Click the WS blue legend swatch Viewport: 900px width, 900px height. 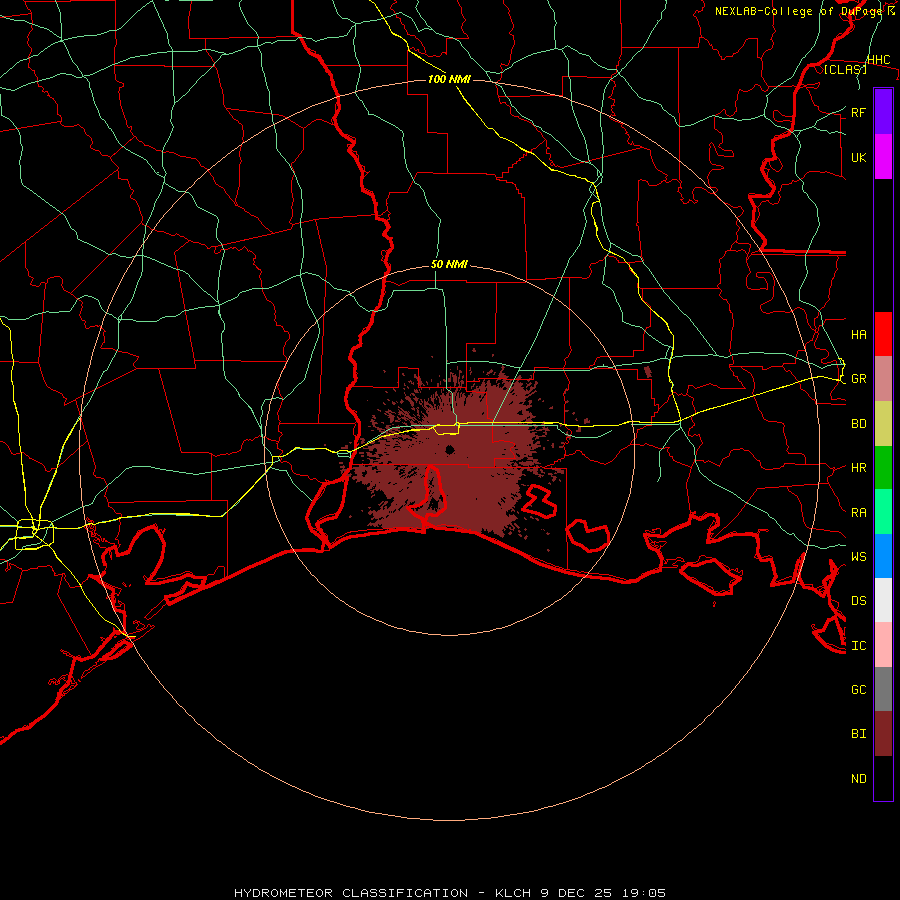click(883, 556)
